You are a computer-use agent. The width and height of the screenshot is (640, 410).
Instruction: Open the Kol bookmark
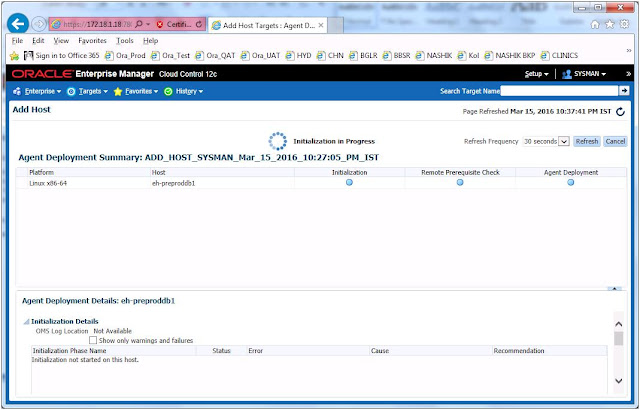coord(468,56)
